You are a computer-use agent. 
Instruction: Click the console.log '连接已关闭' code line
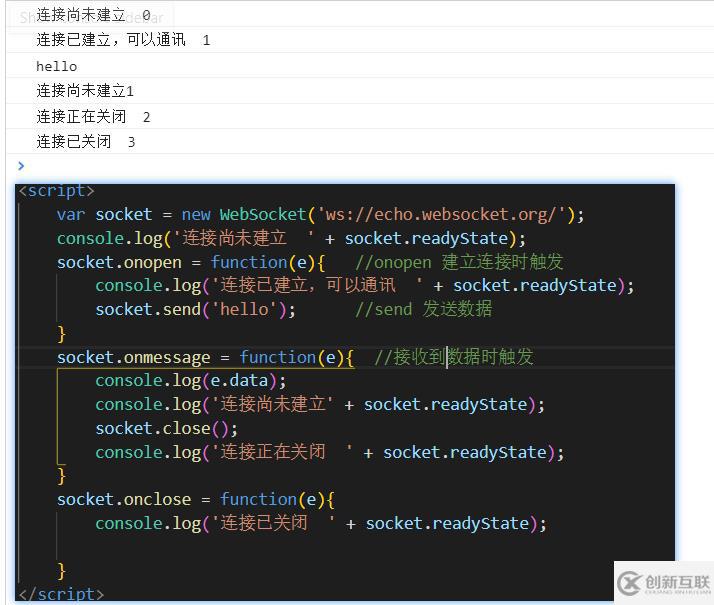point(321,524)
